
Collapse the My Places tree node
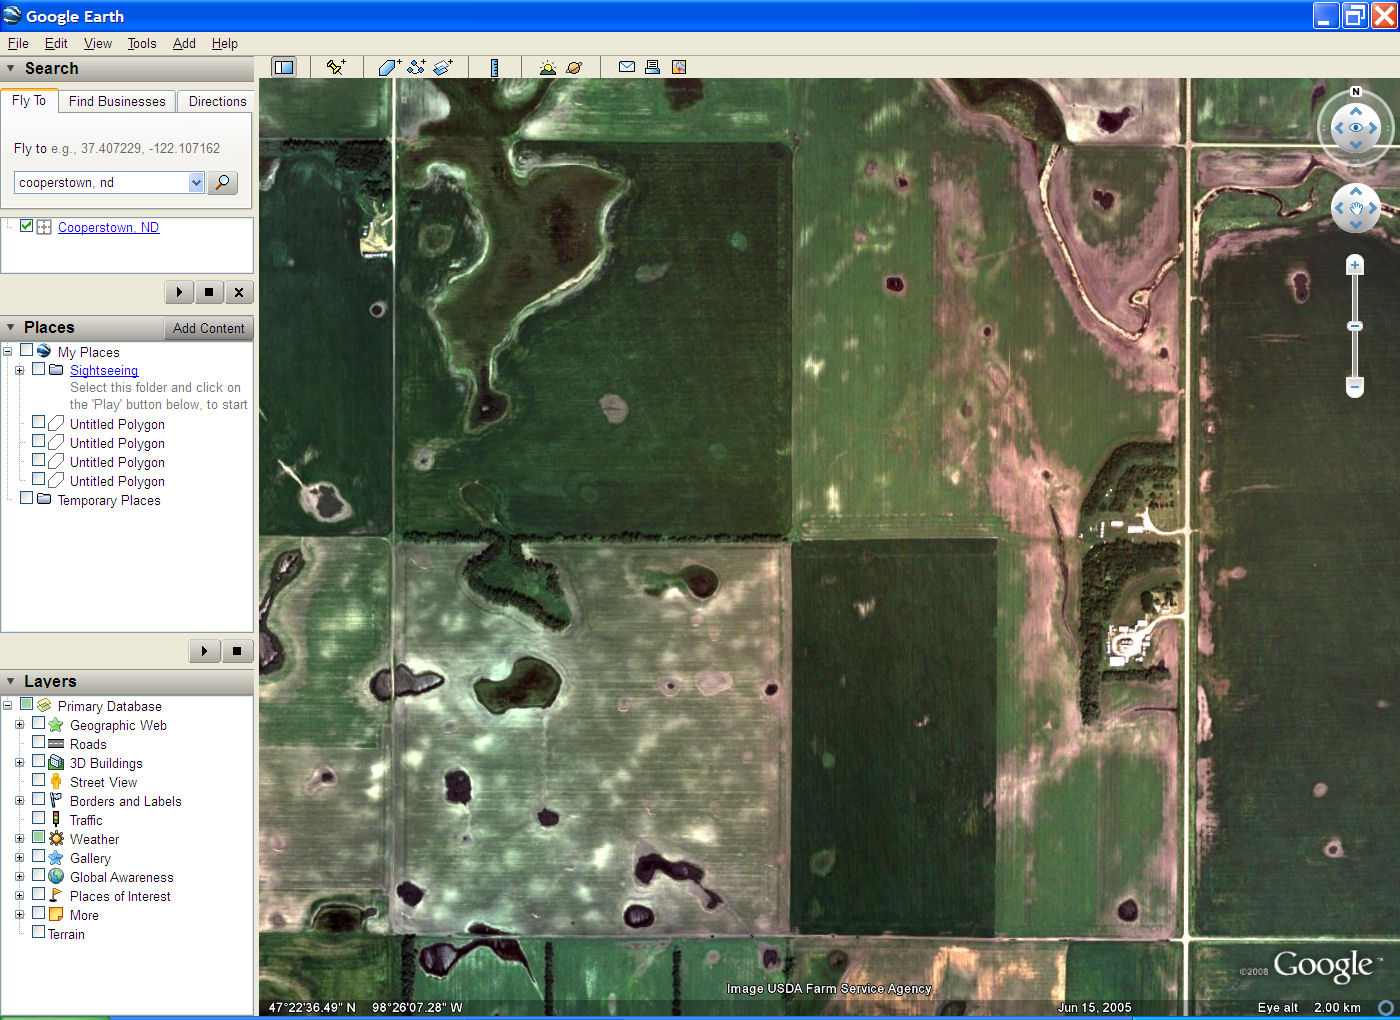click(x=7, y=352)
